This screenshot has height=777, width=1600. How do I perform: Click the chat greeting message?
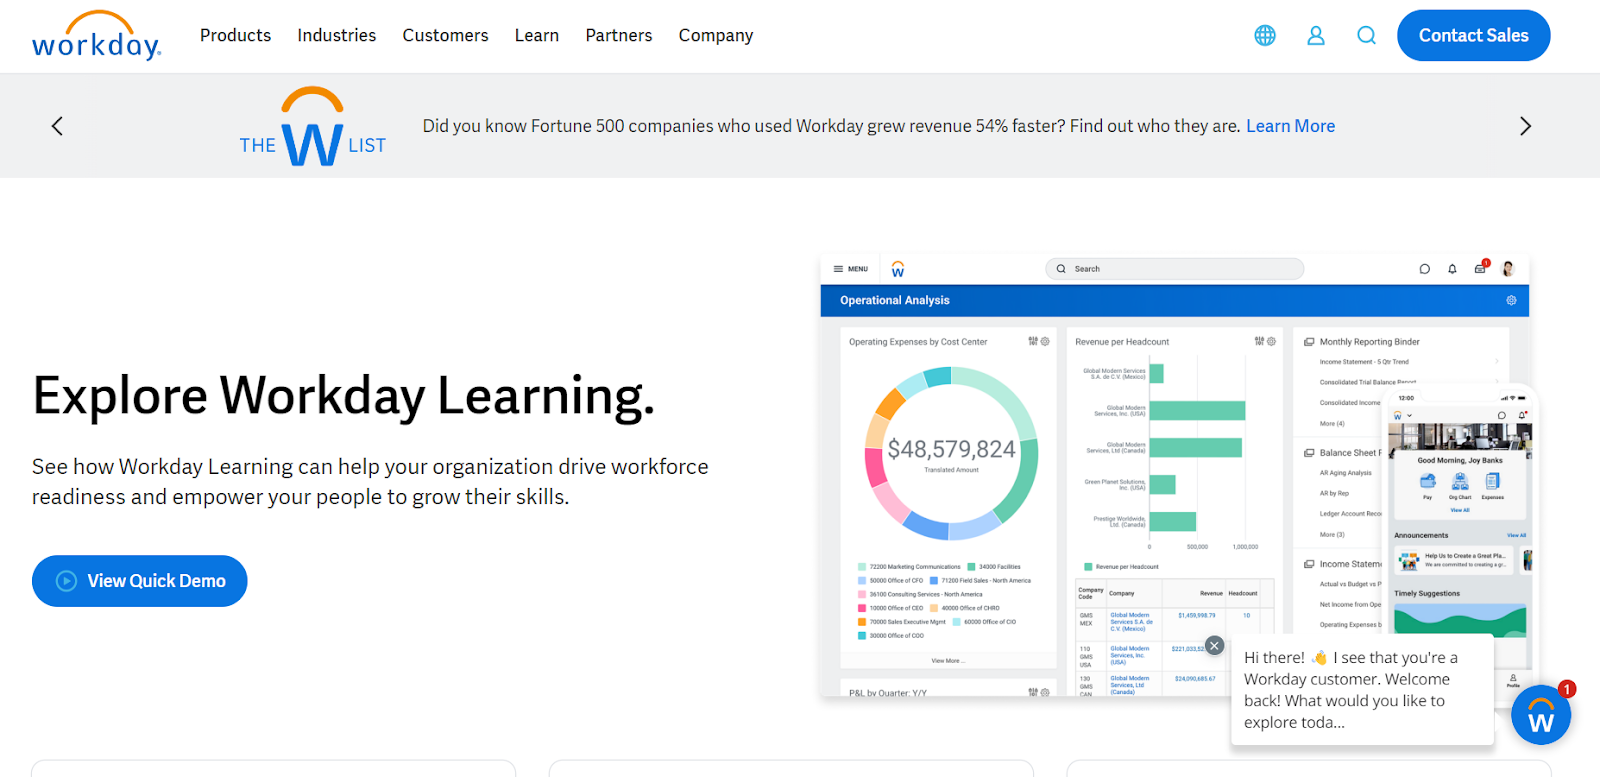tap(1362, 690)
